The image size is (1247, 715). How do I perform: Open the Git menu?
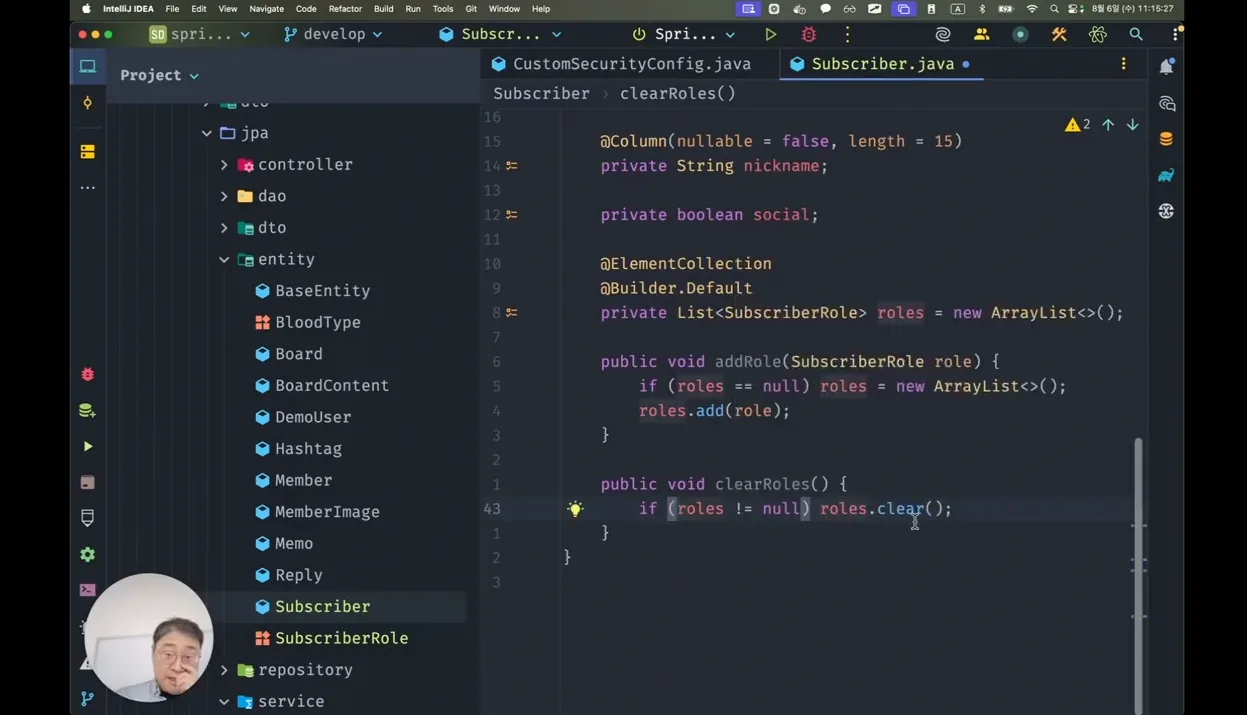click(471, 9)
